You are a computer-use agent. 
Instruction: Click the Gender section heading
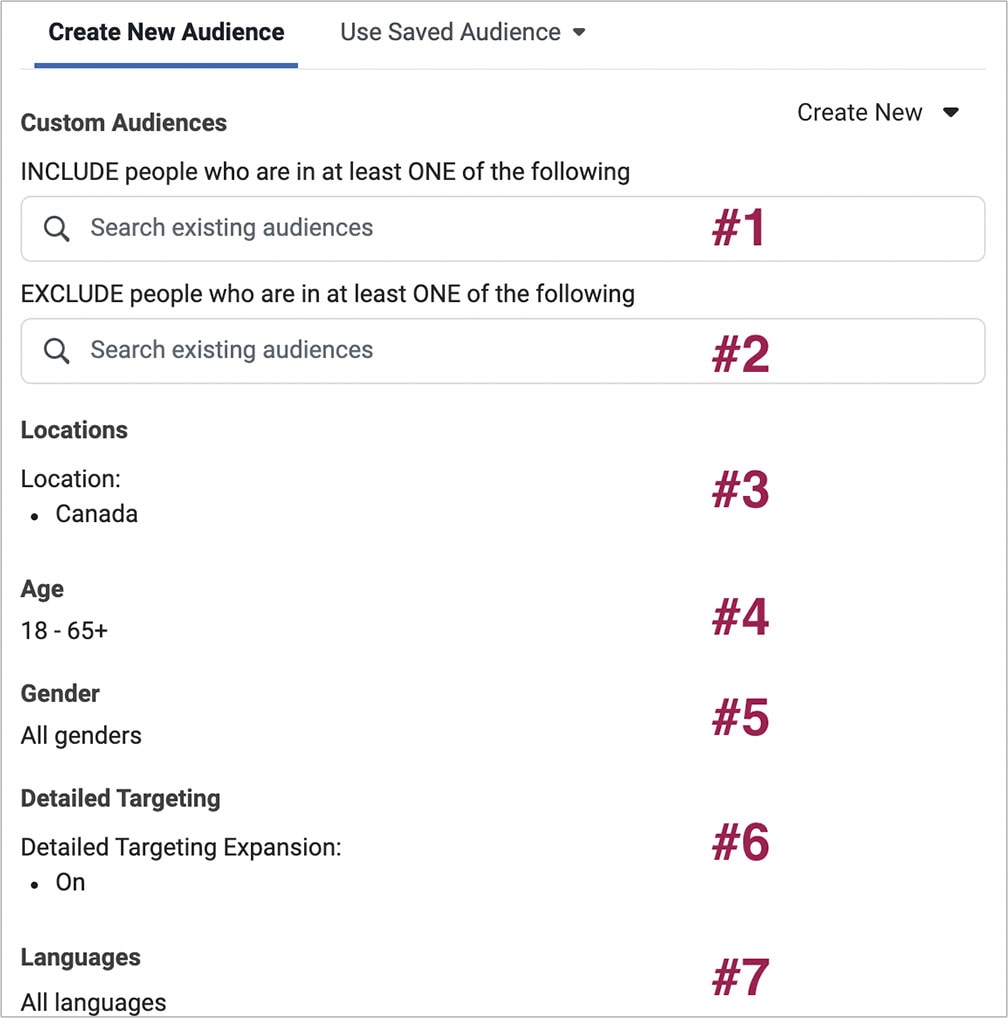point(60,693)
